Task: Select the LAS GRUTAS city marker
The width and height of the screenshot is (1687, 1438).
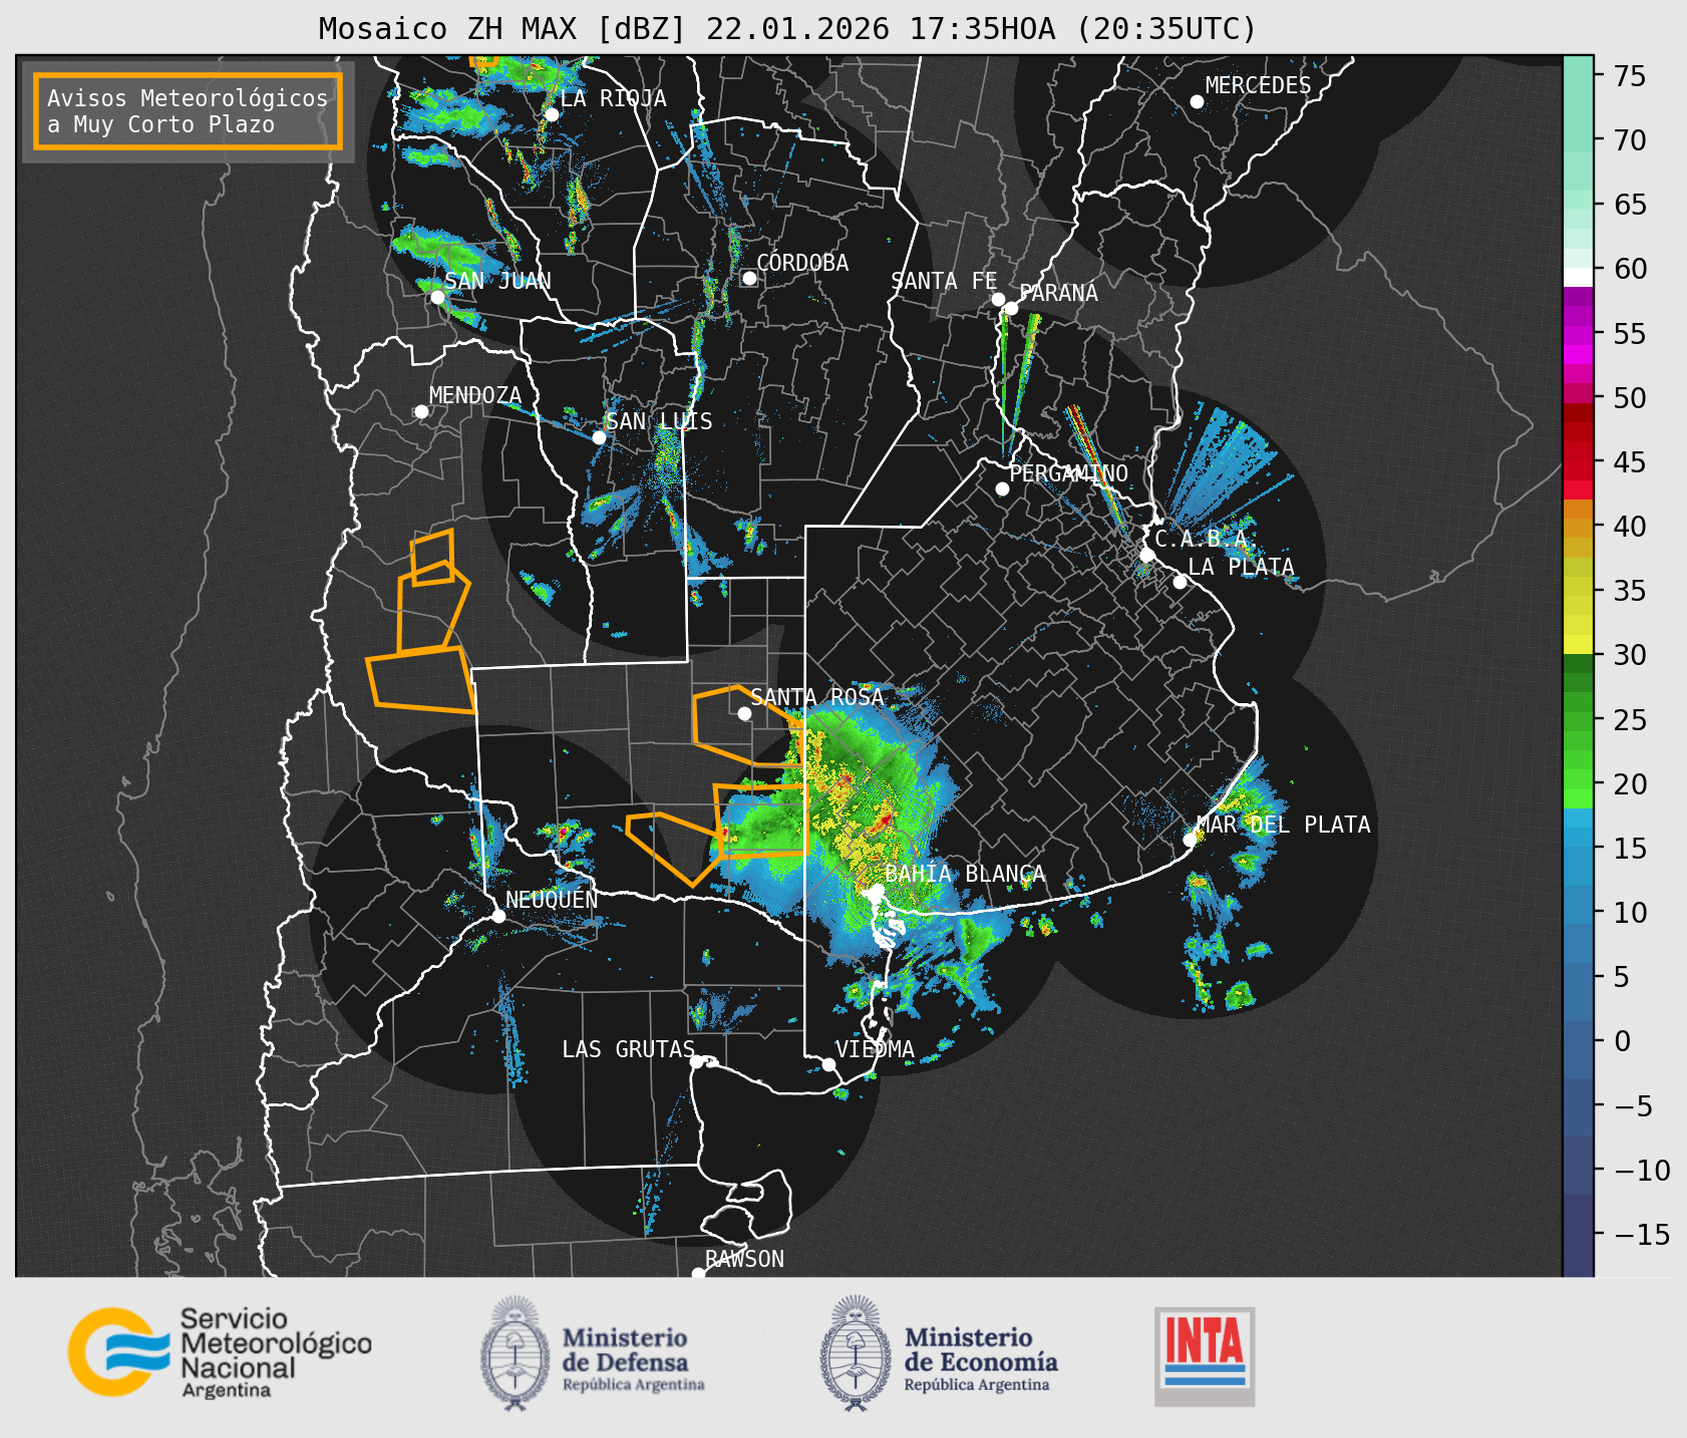Action: [697, 1062]
